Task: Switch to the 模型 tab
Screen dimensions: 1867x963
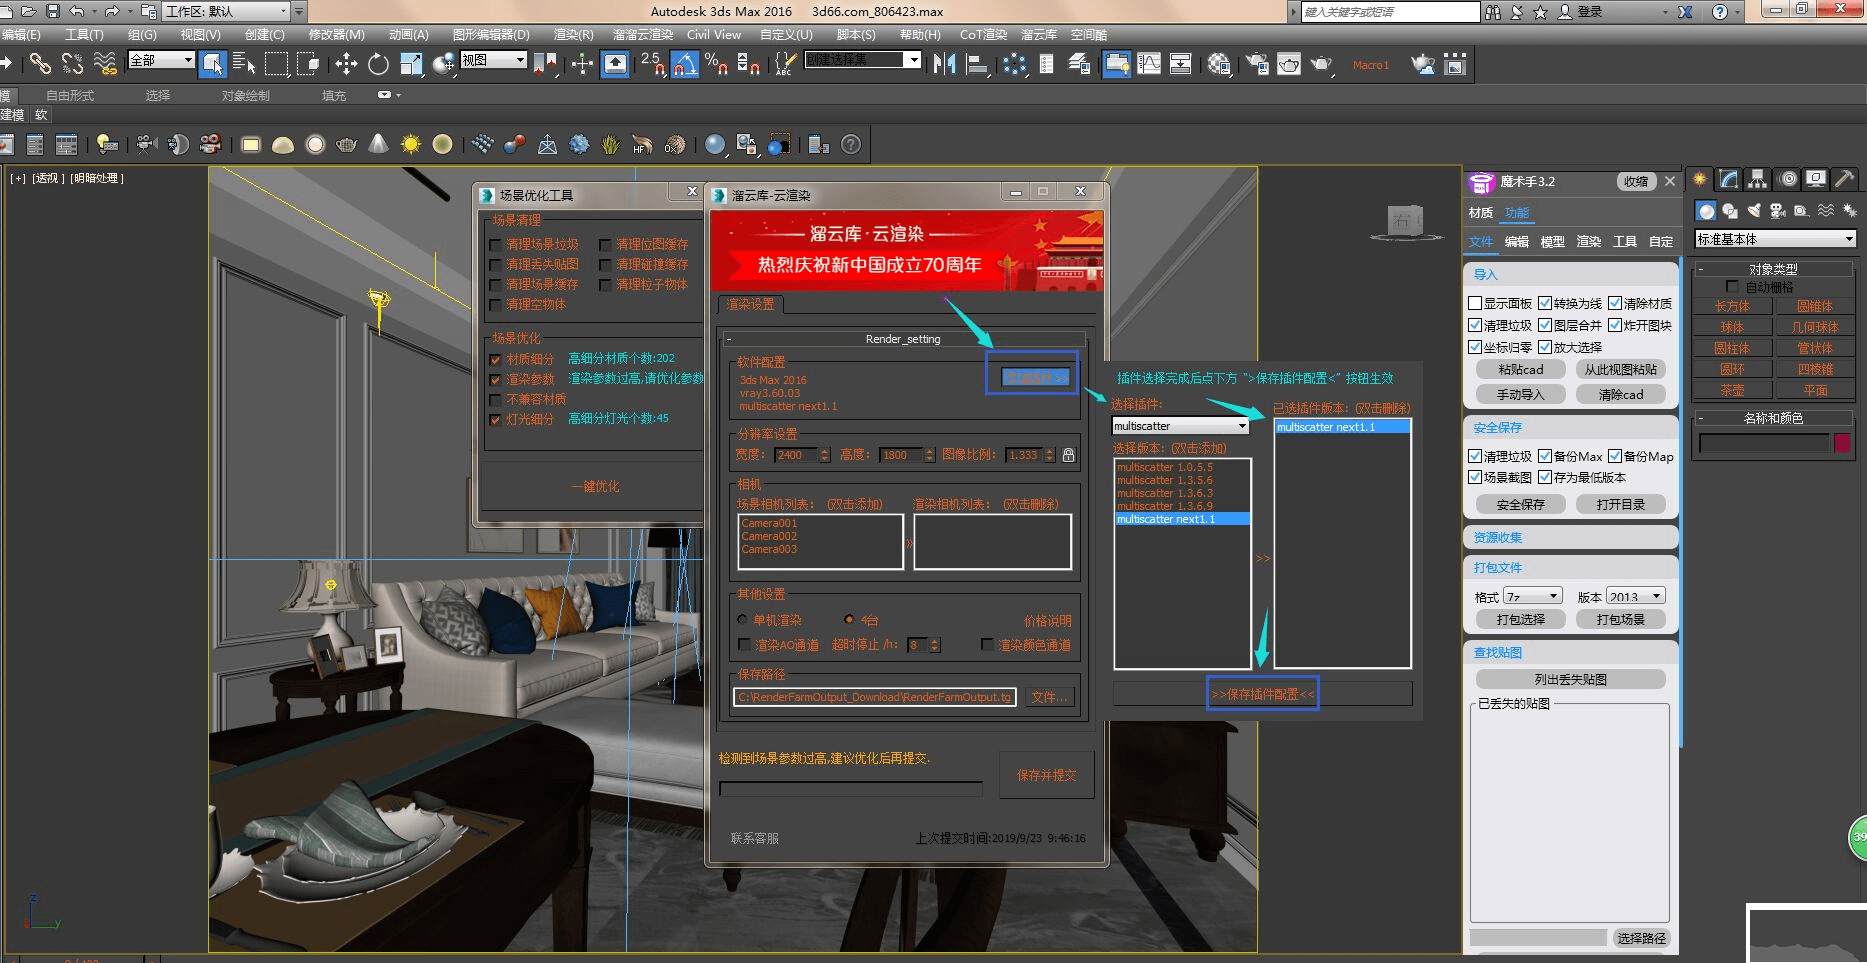Action: coord(1552,242)
